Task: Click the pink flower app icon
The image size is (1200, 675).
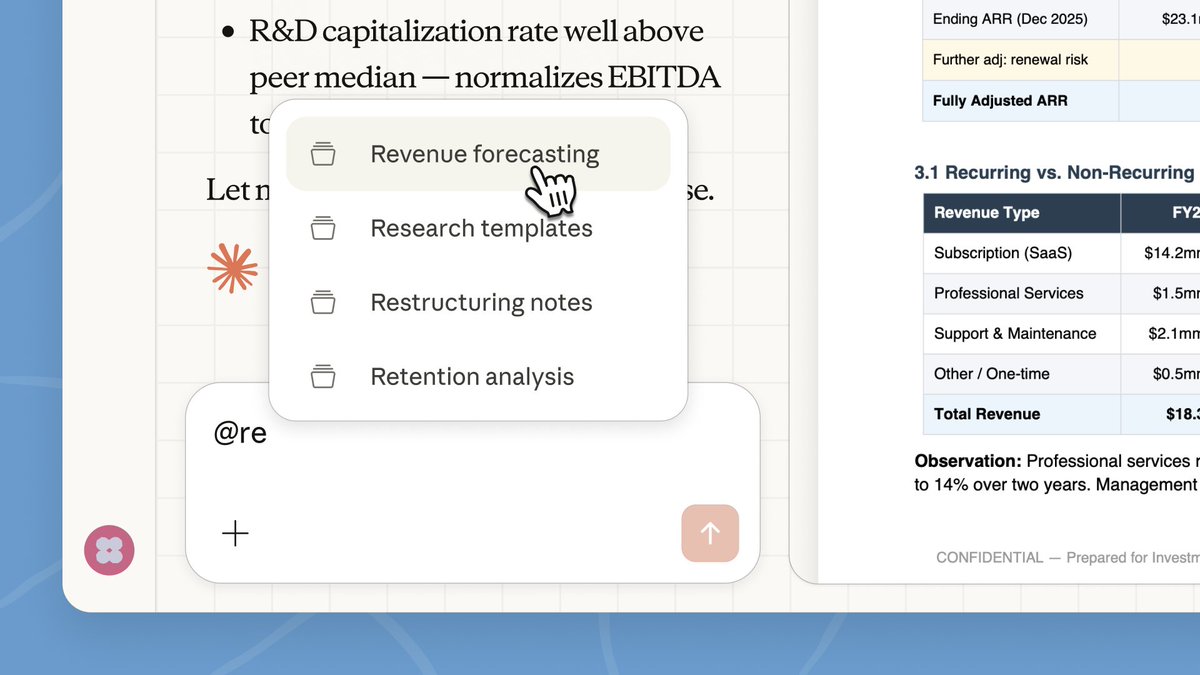Action: tap(109, 550)
